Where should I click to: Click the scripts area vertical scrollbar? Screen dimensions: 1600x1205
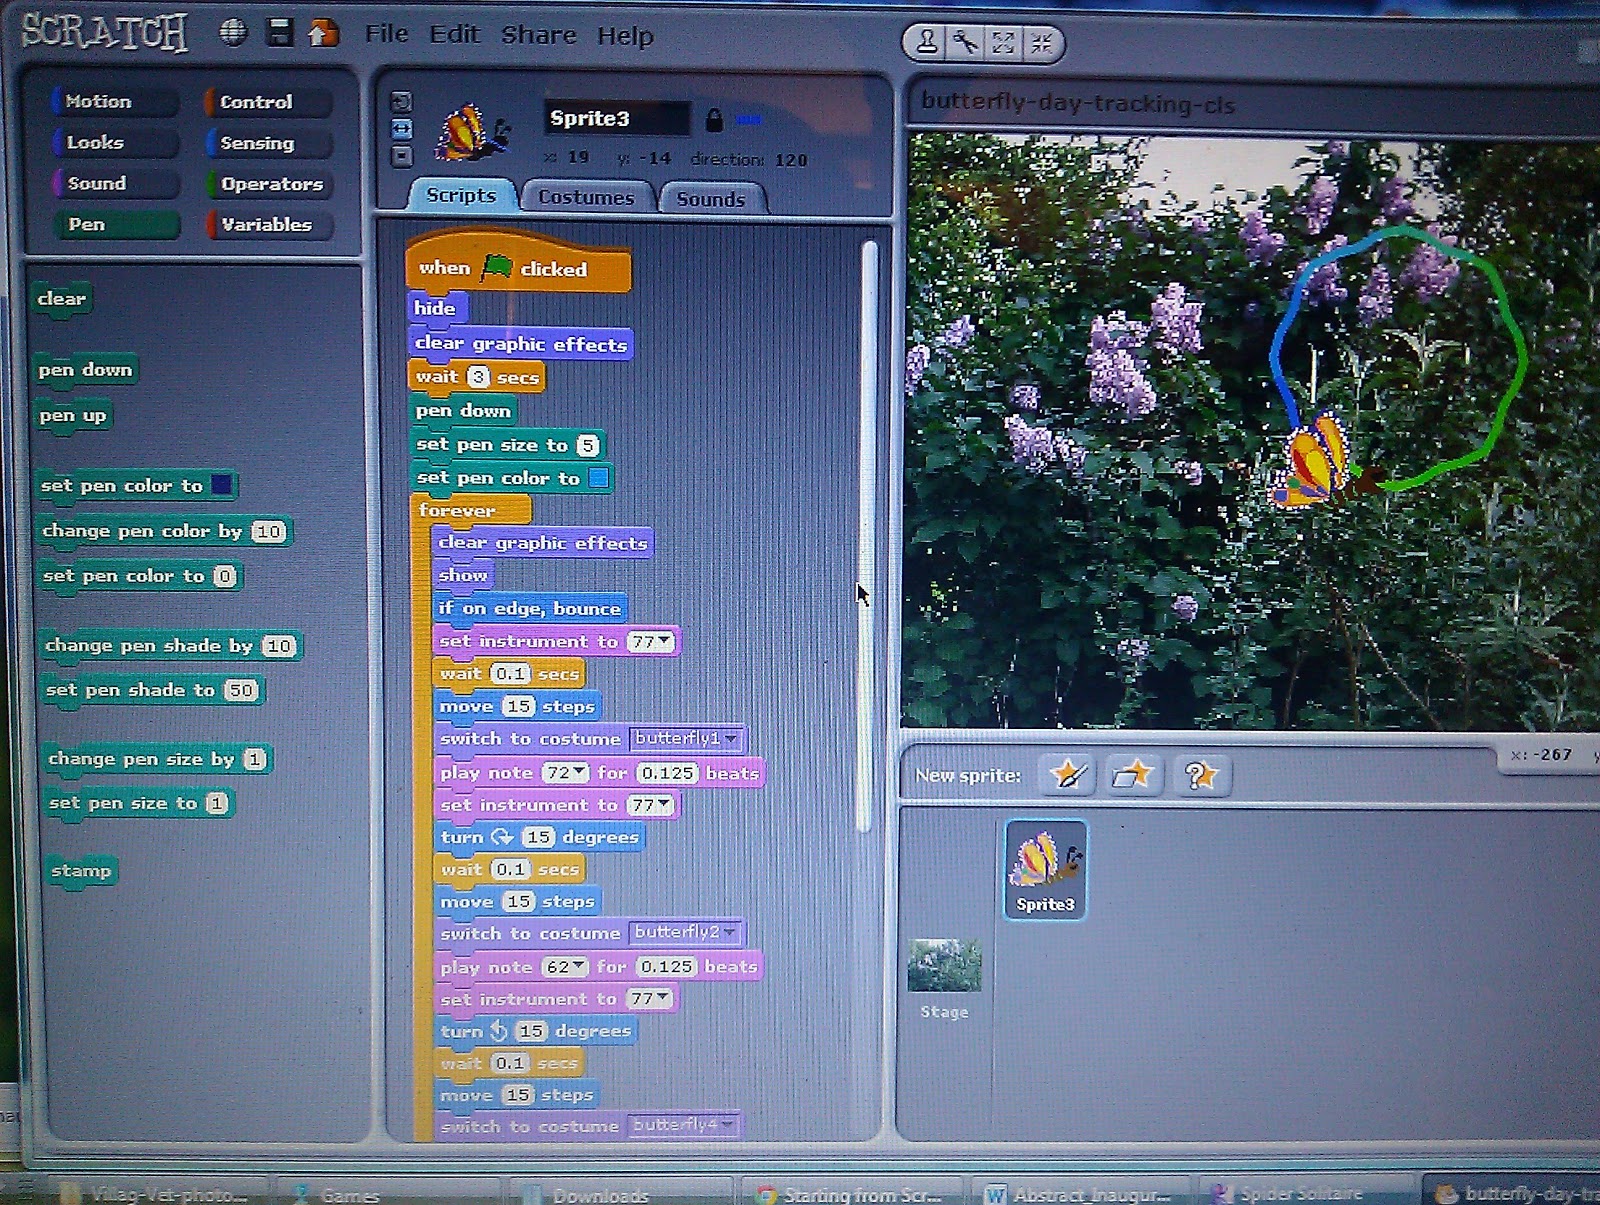click(868, 535)
